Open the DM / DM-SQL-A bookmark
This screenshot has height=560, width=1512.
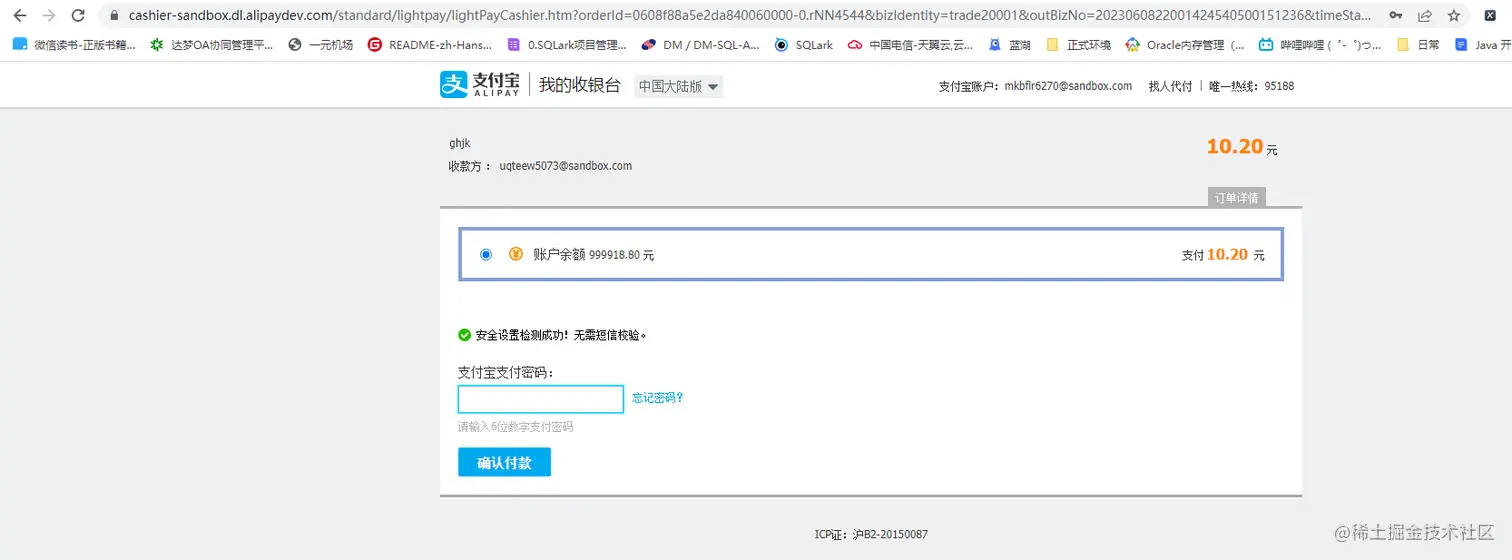click(701, 45)
